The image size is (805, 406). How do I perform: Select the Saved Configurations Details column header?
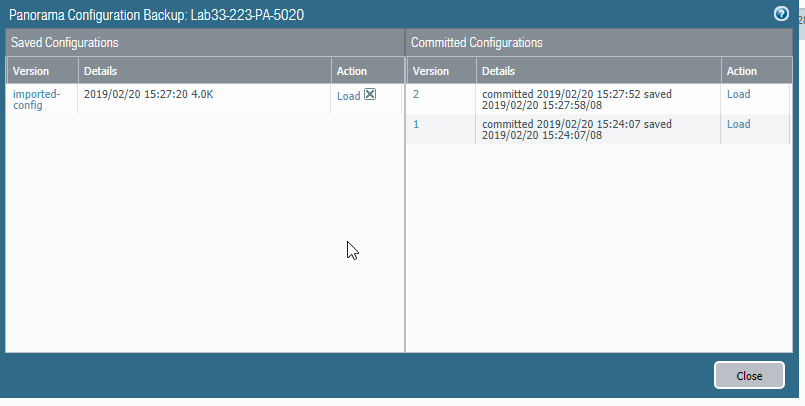click(204, 71)
